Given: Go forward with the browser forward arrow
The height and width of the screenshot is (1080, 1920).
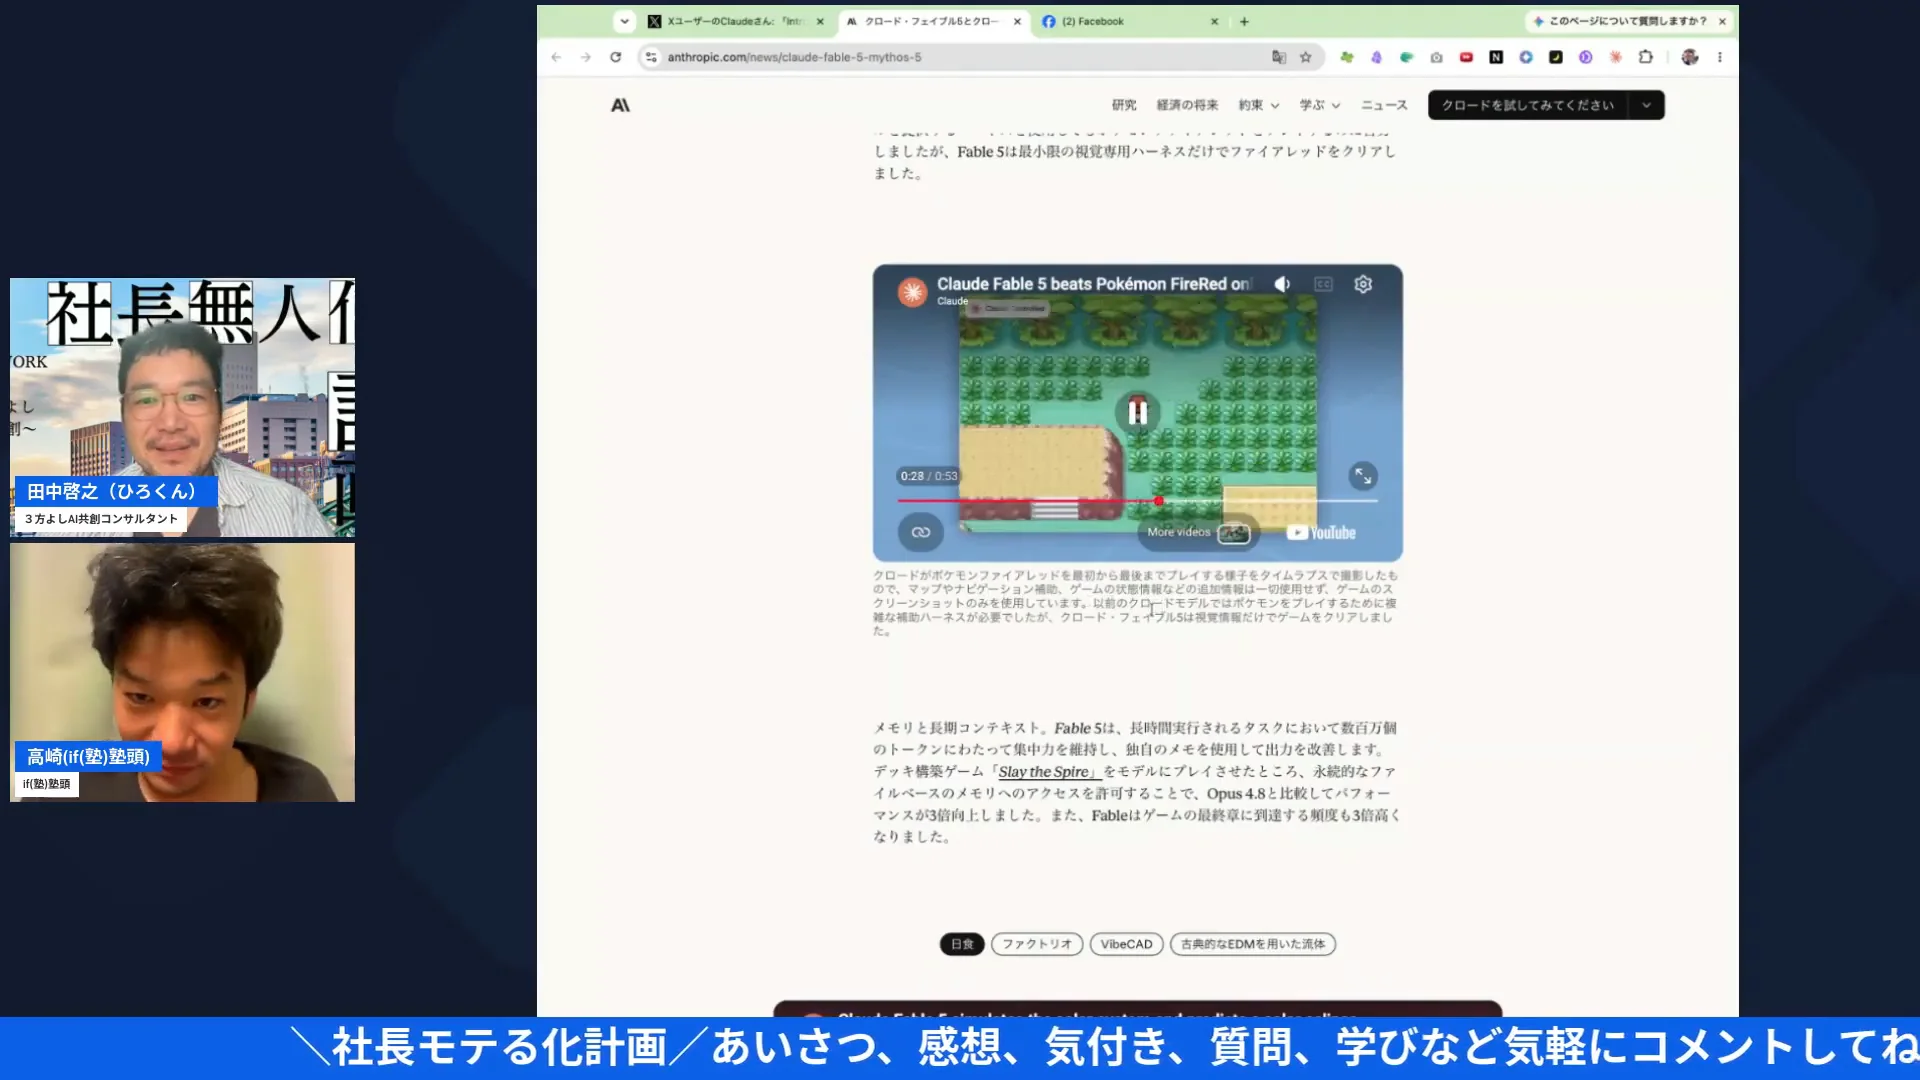Looking at the screenshot, I should (586, 57).
